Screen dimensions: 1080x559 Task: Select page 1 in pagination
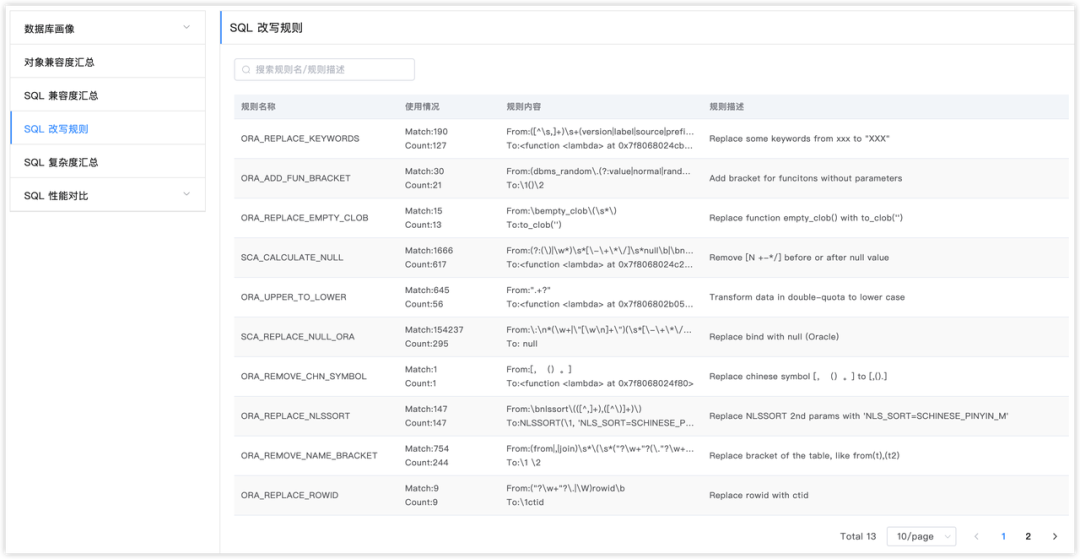tap(1003, 536)
